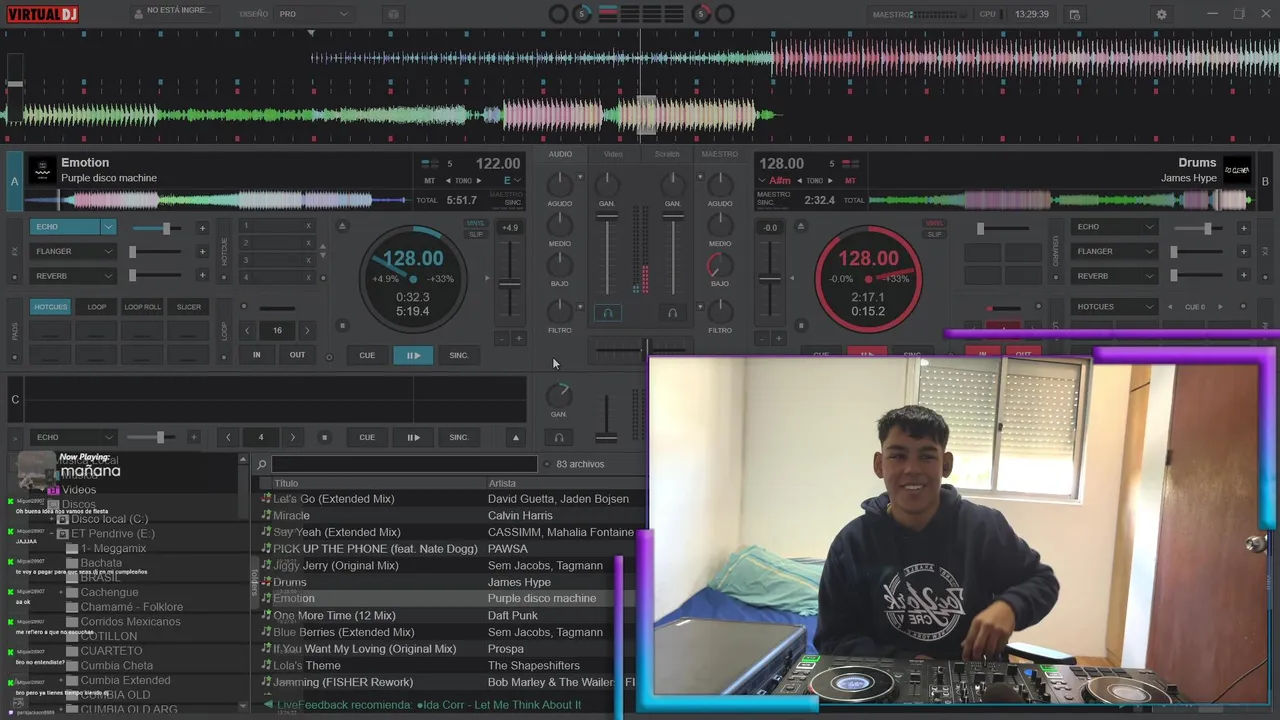Toggle deck B SLIP mode
Viewport: 1280px width, 720px height.
pyautogui.click(x=934, y=234)
